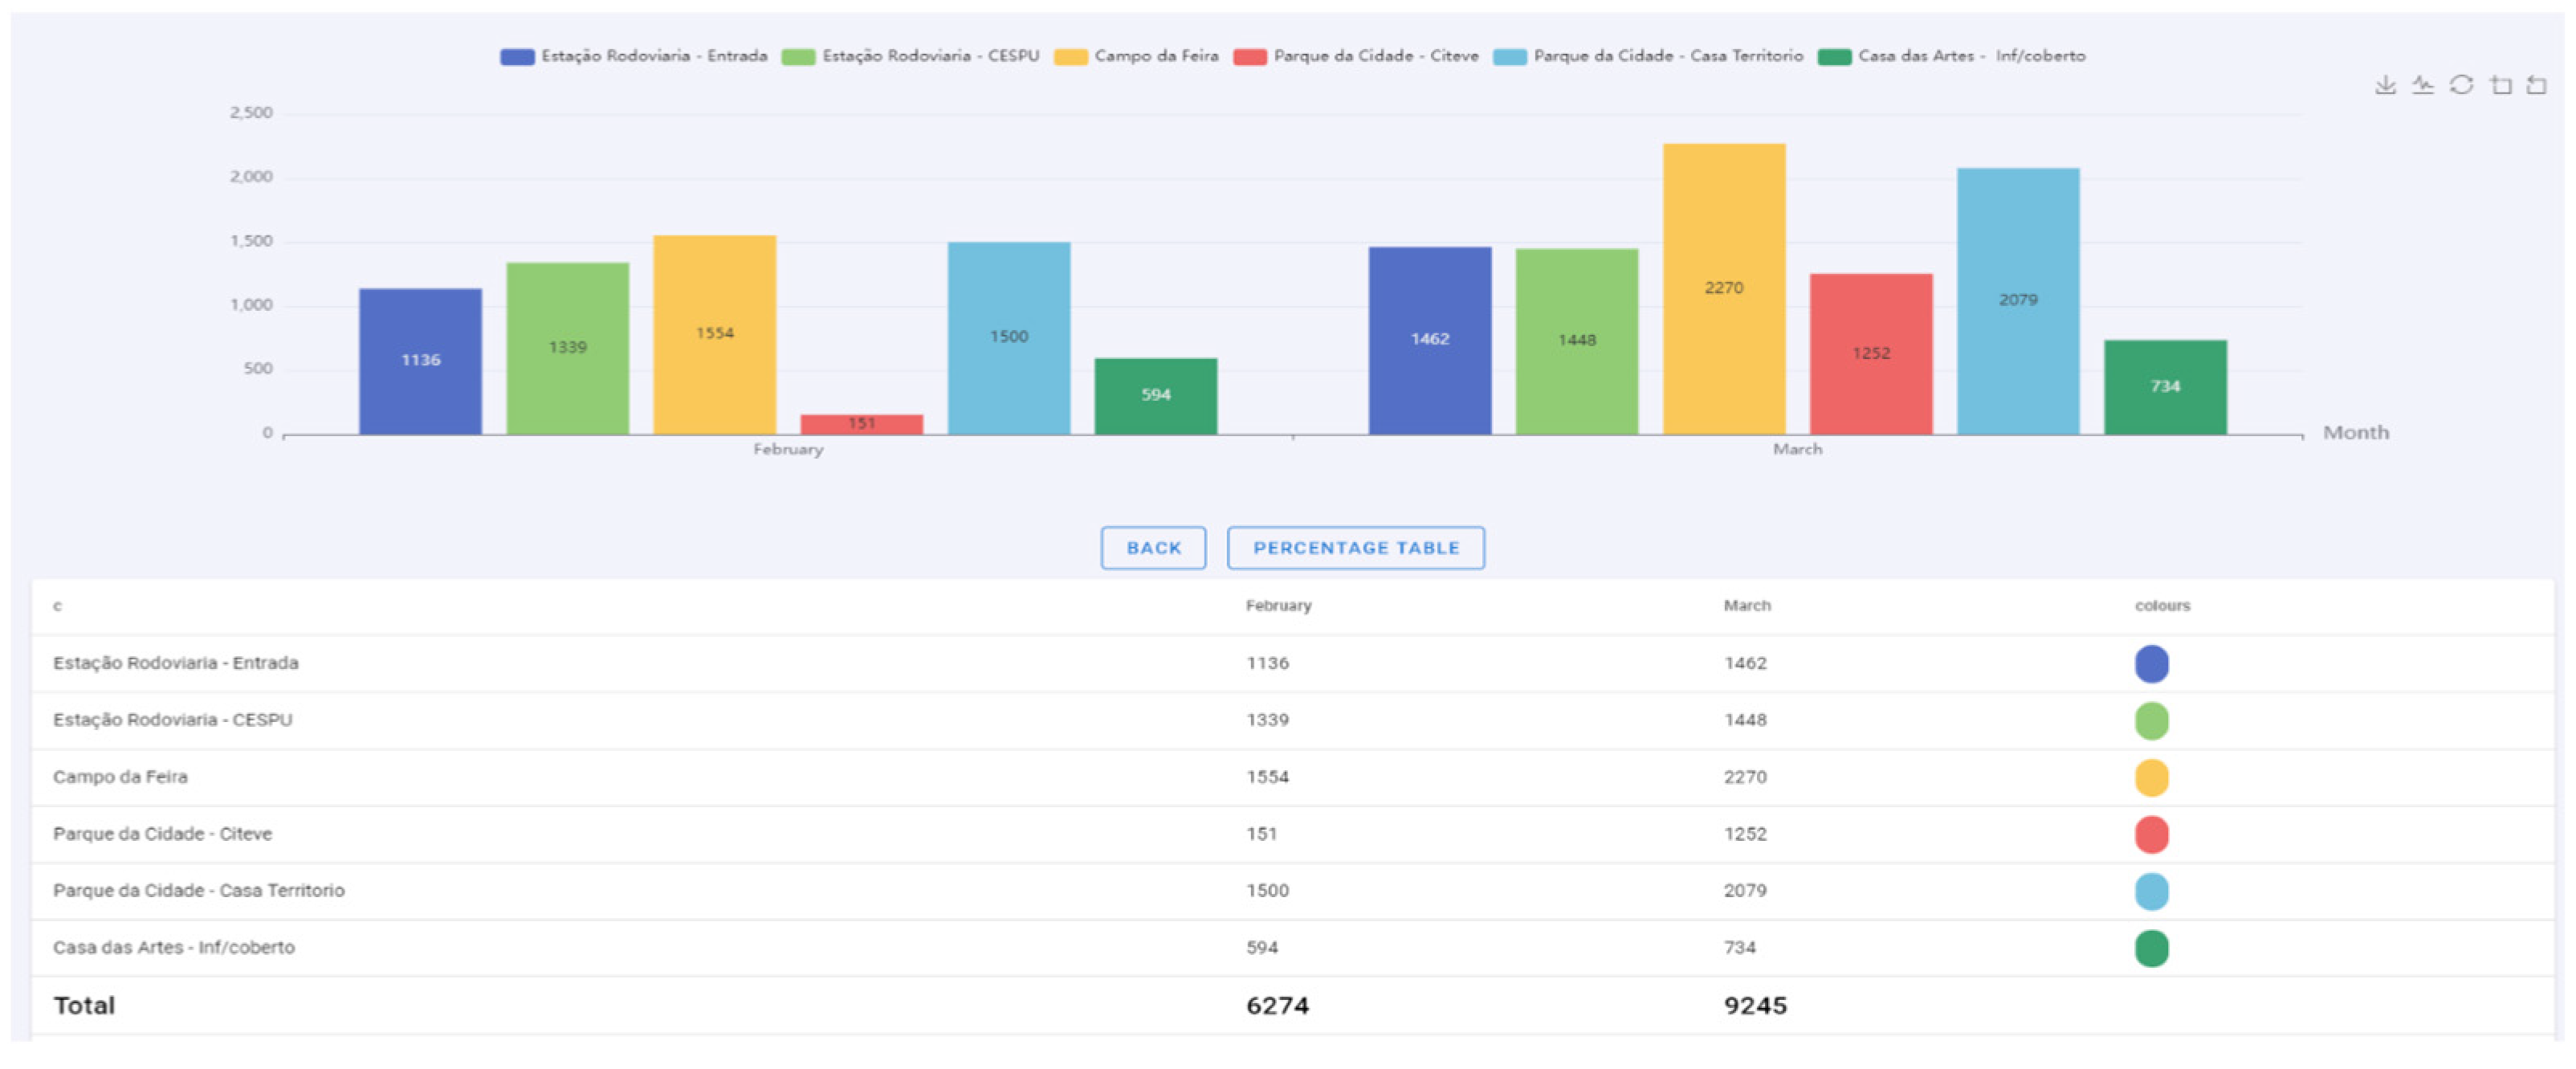
Task: Click the February column header
Action: coord(1278,606)
